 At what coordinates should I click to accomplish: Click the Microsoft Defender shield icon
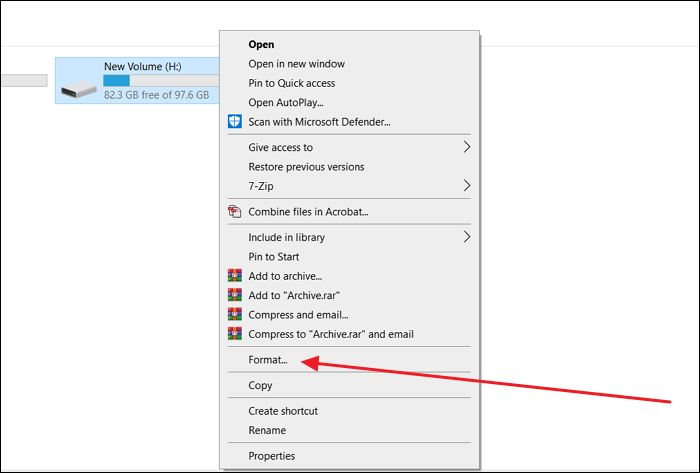click(x=235, y=122)
